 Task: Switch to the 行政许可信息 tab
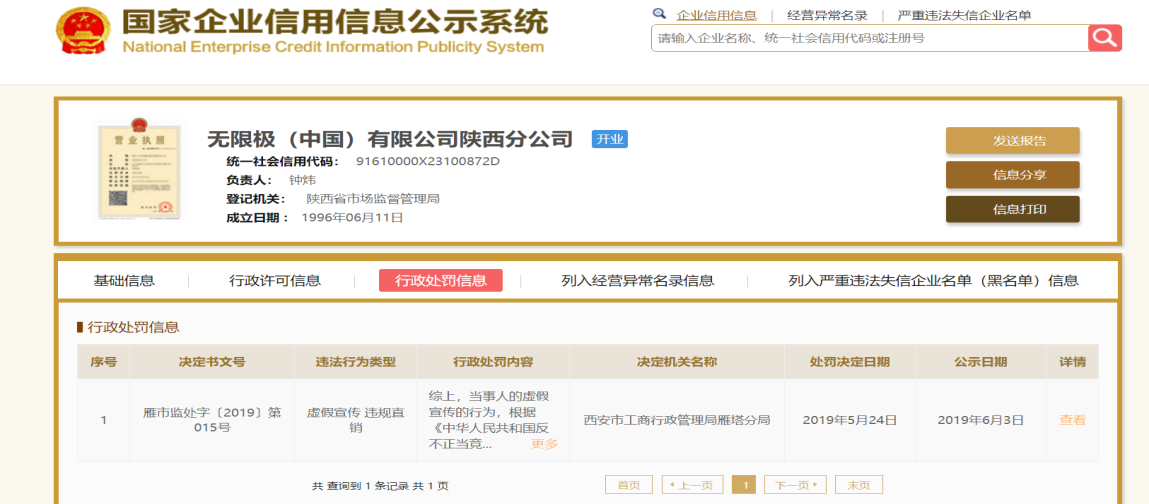coord(275,281)
